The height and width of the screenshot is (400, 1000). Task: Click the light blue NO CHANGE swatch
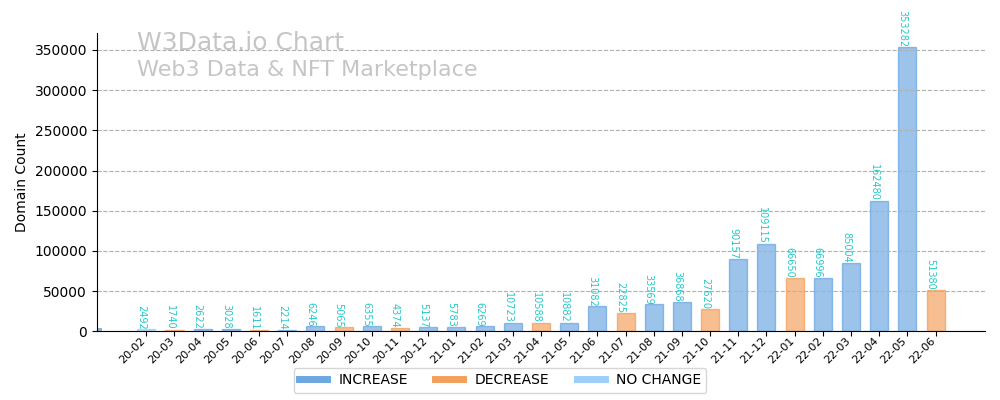(x=592, y=380)
